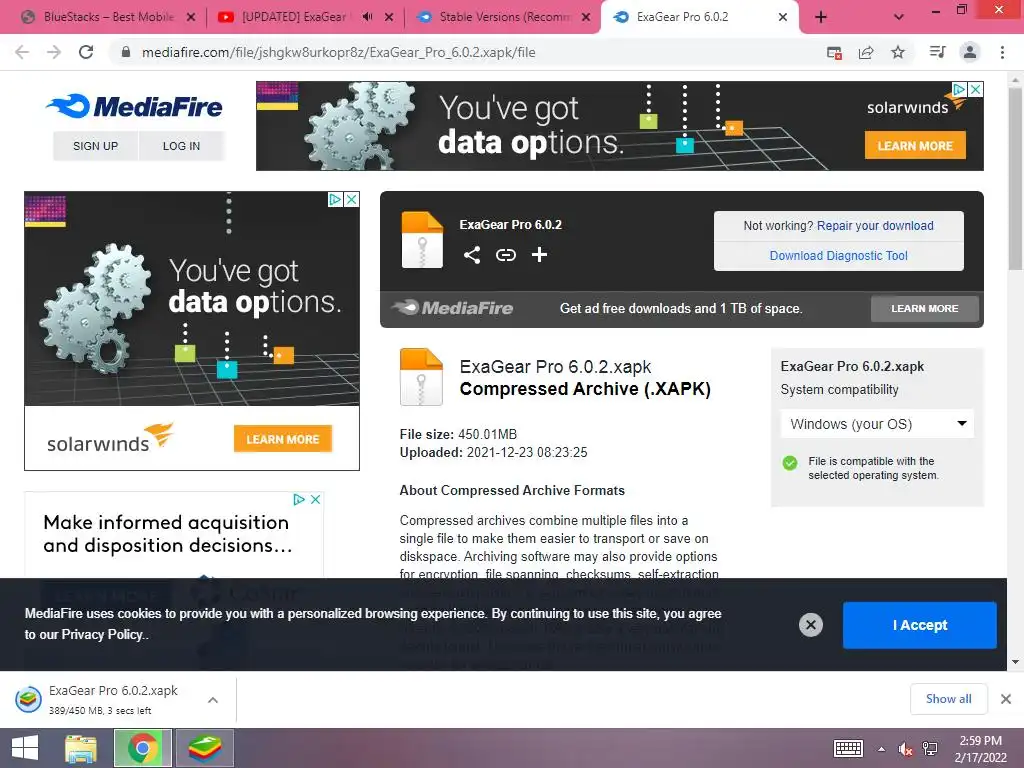Click the address bar URL

(338, 52)
